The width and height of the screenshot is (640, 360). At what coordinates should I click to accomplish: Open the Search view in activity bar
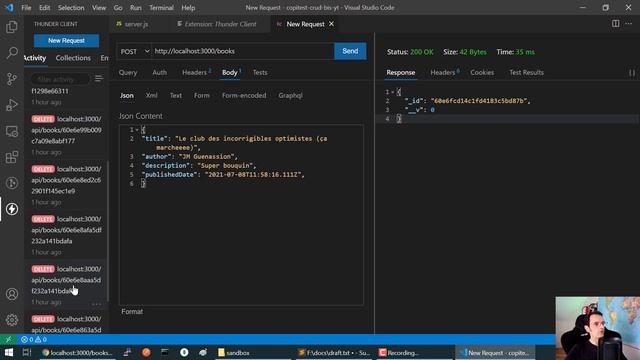(12, 53)
